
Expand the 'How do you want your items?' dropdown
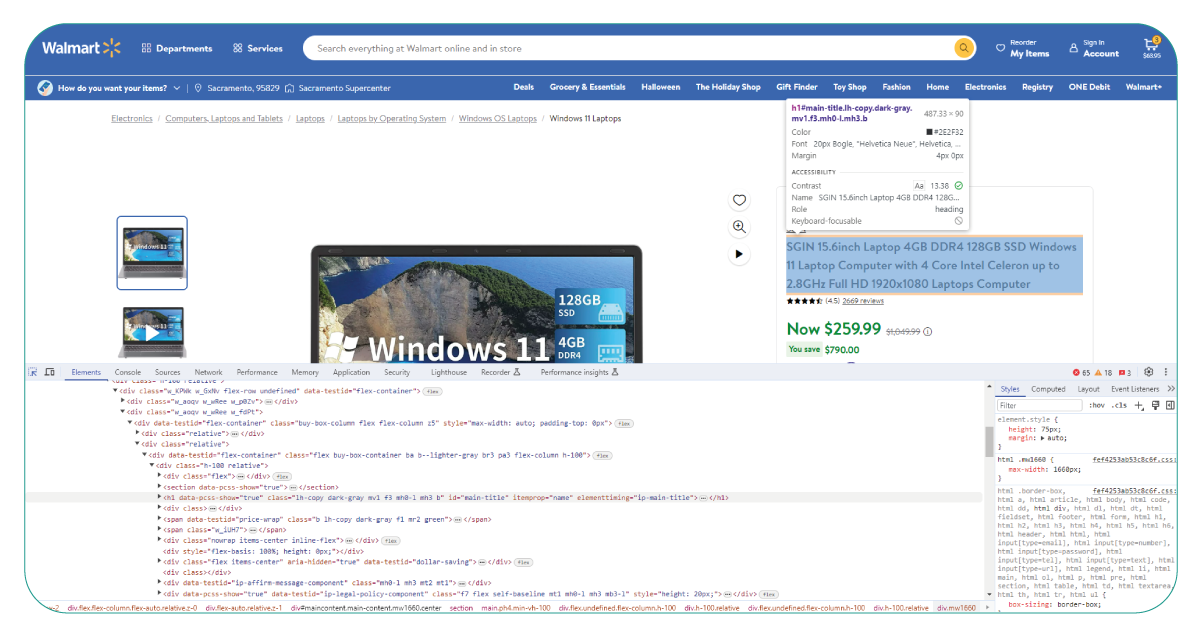[x=176, y=88]
